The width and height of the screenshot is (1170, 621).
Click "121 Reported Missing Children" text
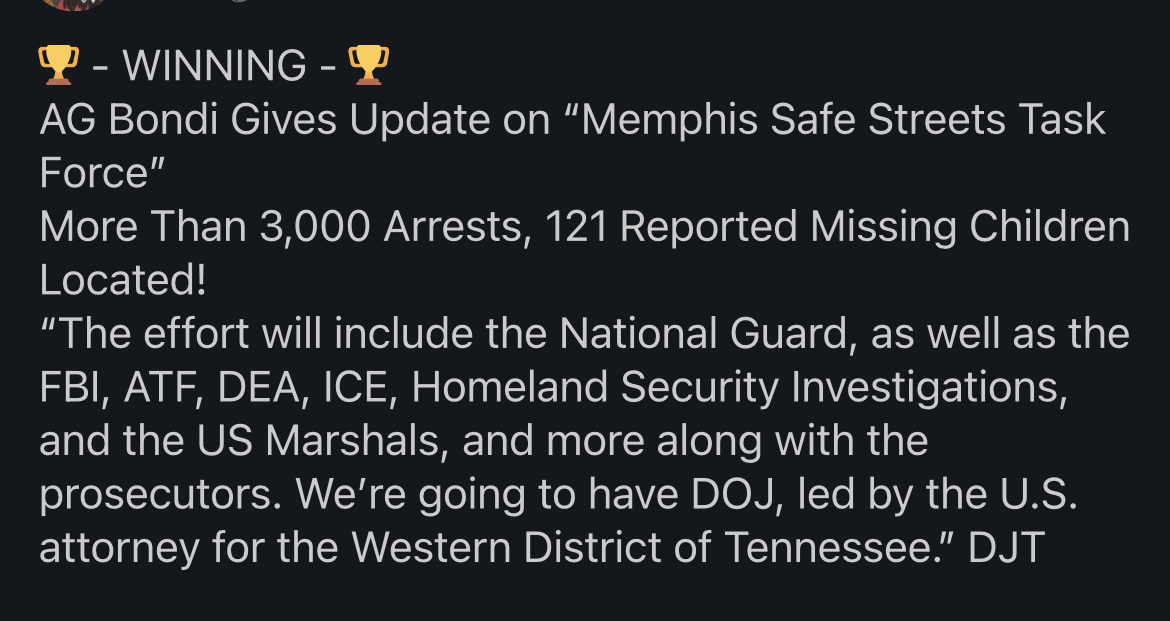click(x=837, y=228)
